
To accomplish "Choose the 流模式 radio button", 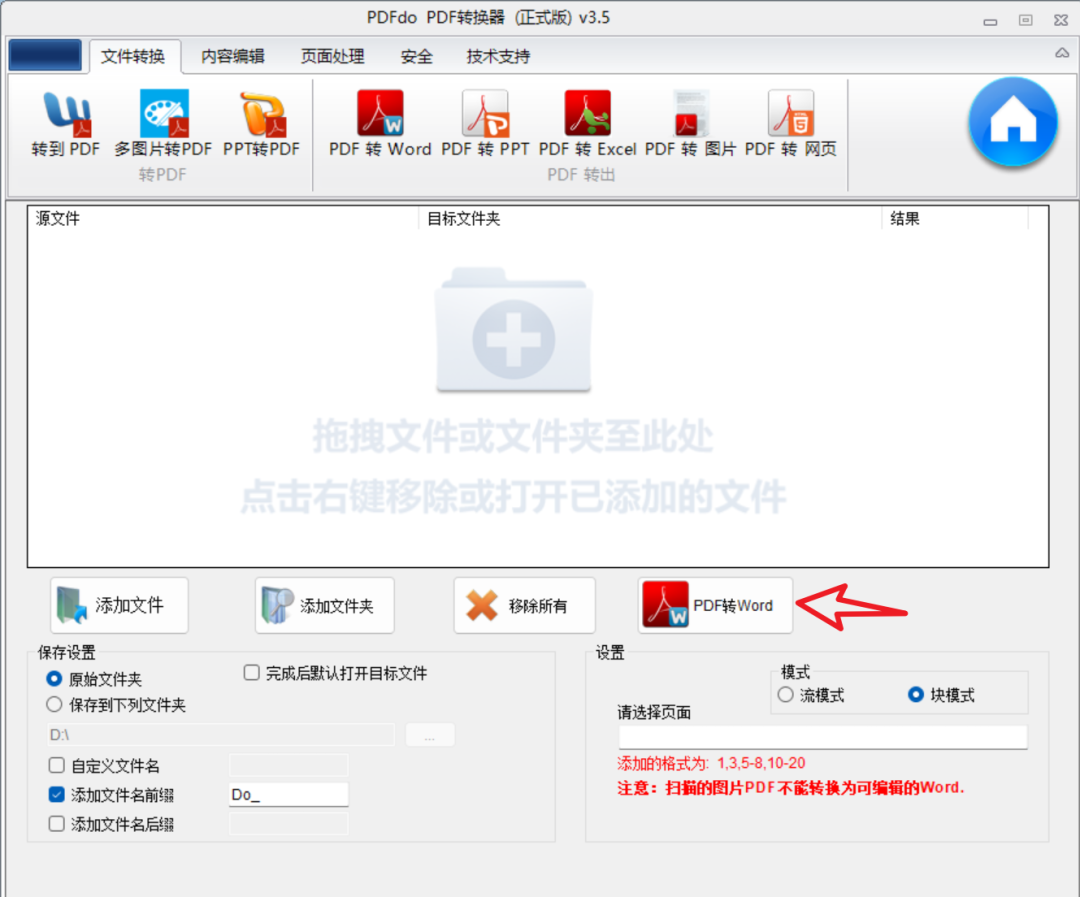I will (786, 694).
